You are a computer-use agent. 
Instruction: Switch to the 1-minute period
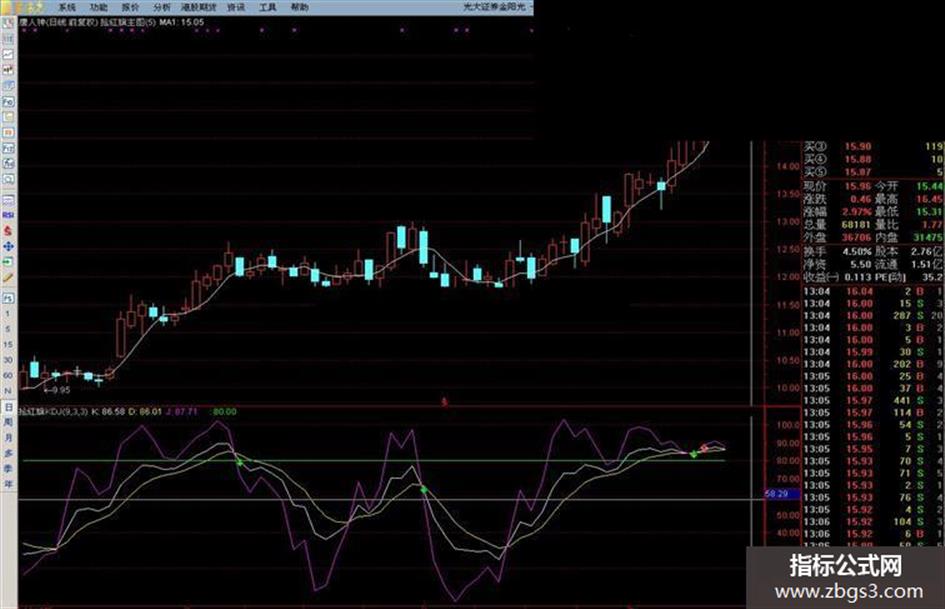coord(8,314)
